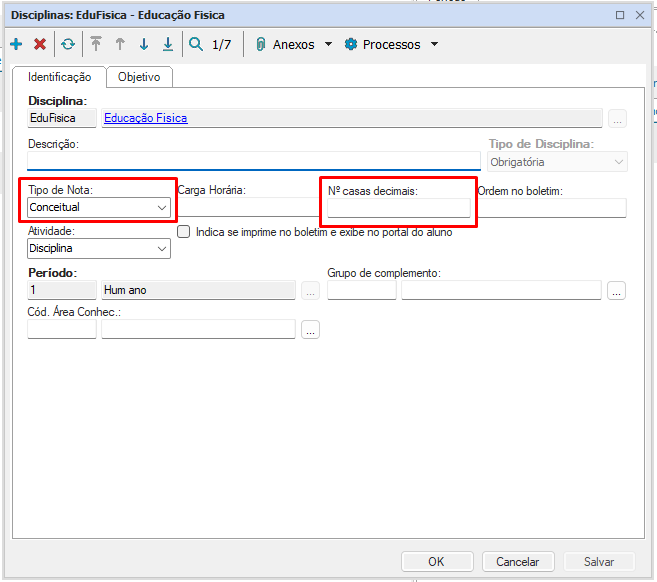Click the Cancelar button
Screen dimensions: 657x582
[518, 561]
